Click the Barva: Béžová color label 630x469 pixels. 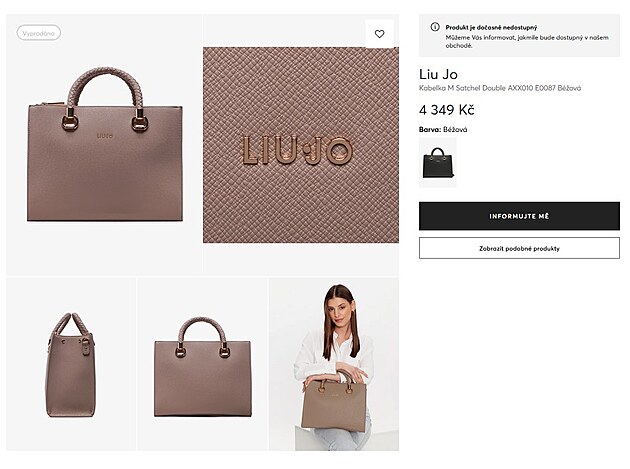coord(443,129)
